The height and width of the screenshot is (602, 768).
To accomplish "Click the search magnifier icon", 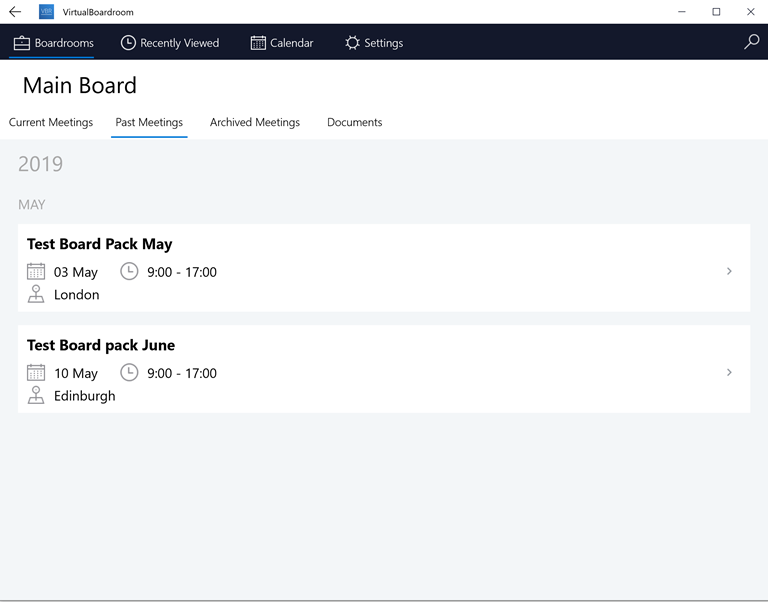I will [x=751, y=42].
